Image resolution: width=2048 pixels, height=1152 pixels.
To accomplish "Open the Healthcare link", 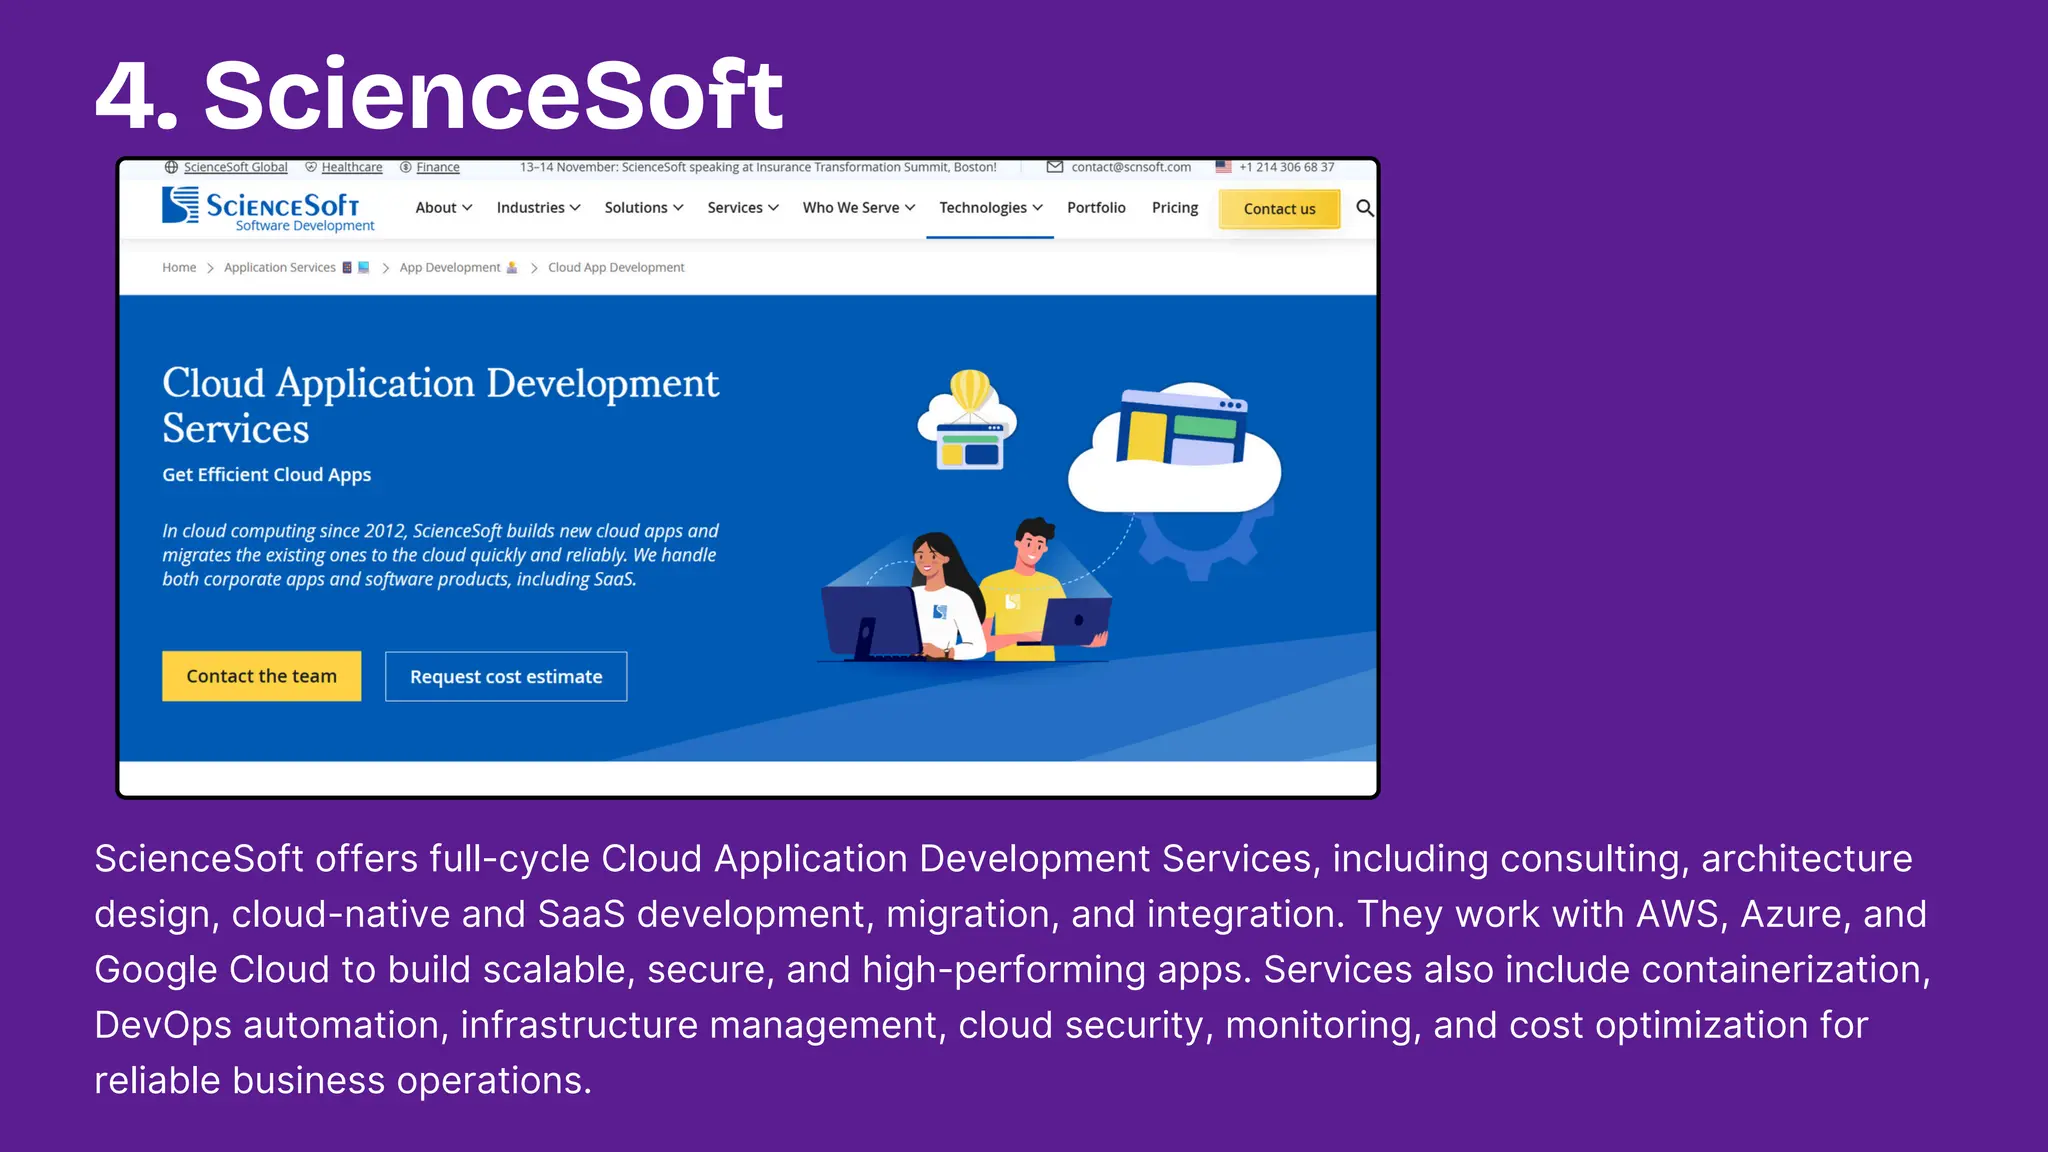I will 352,167.
